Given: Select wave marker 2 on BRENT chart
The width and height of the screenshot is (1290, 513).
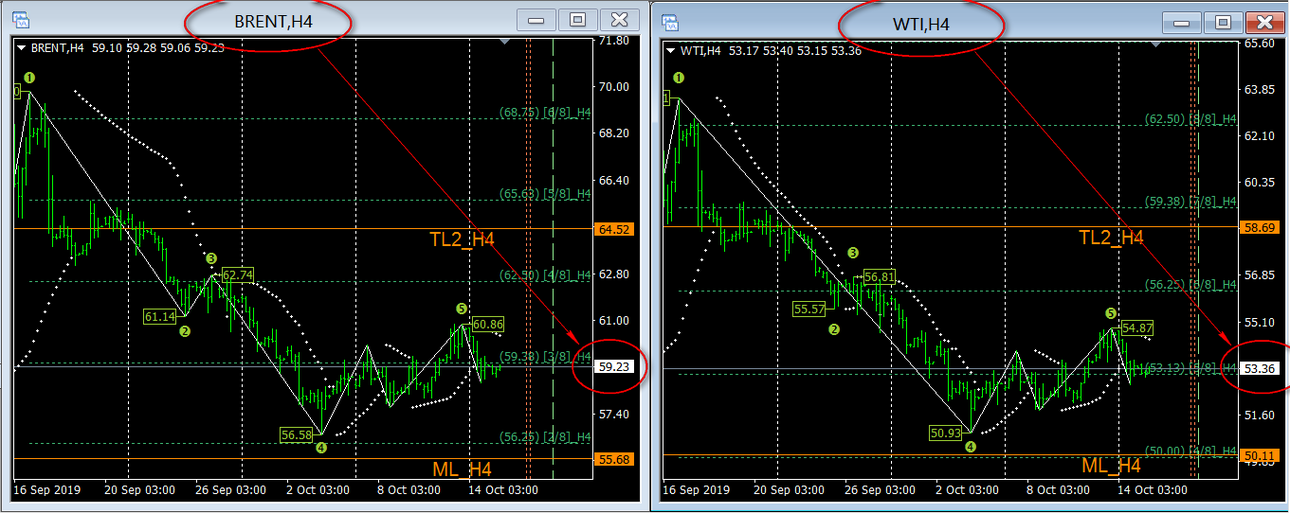Looking at the screenshot, I should pos(185,332).
